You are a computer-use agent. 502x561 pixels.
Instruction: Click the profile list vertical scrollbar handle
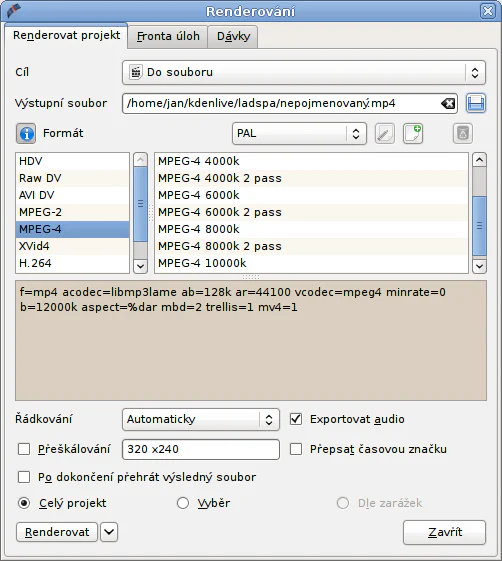(x=479, y=226)
